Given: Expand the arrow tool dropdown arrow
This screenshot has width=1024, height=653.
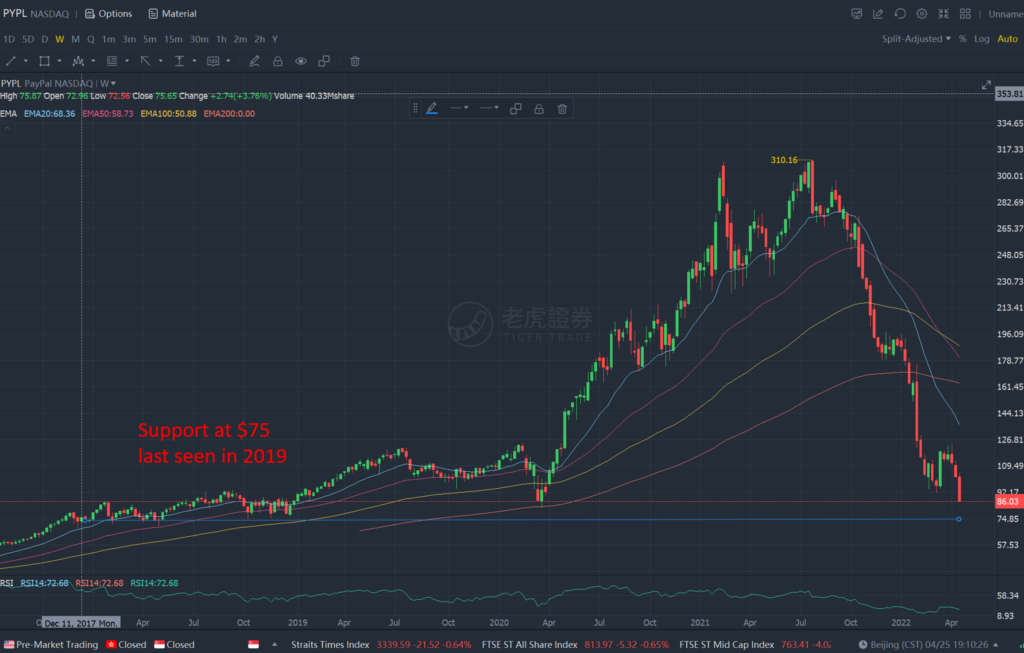Looking at the screenshot, I should [x=161, y=61].
